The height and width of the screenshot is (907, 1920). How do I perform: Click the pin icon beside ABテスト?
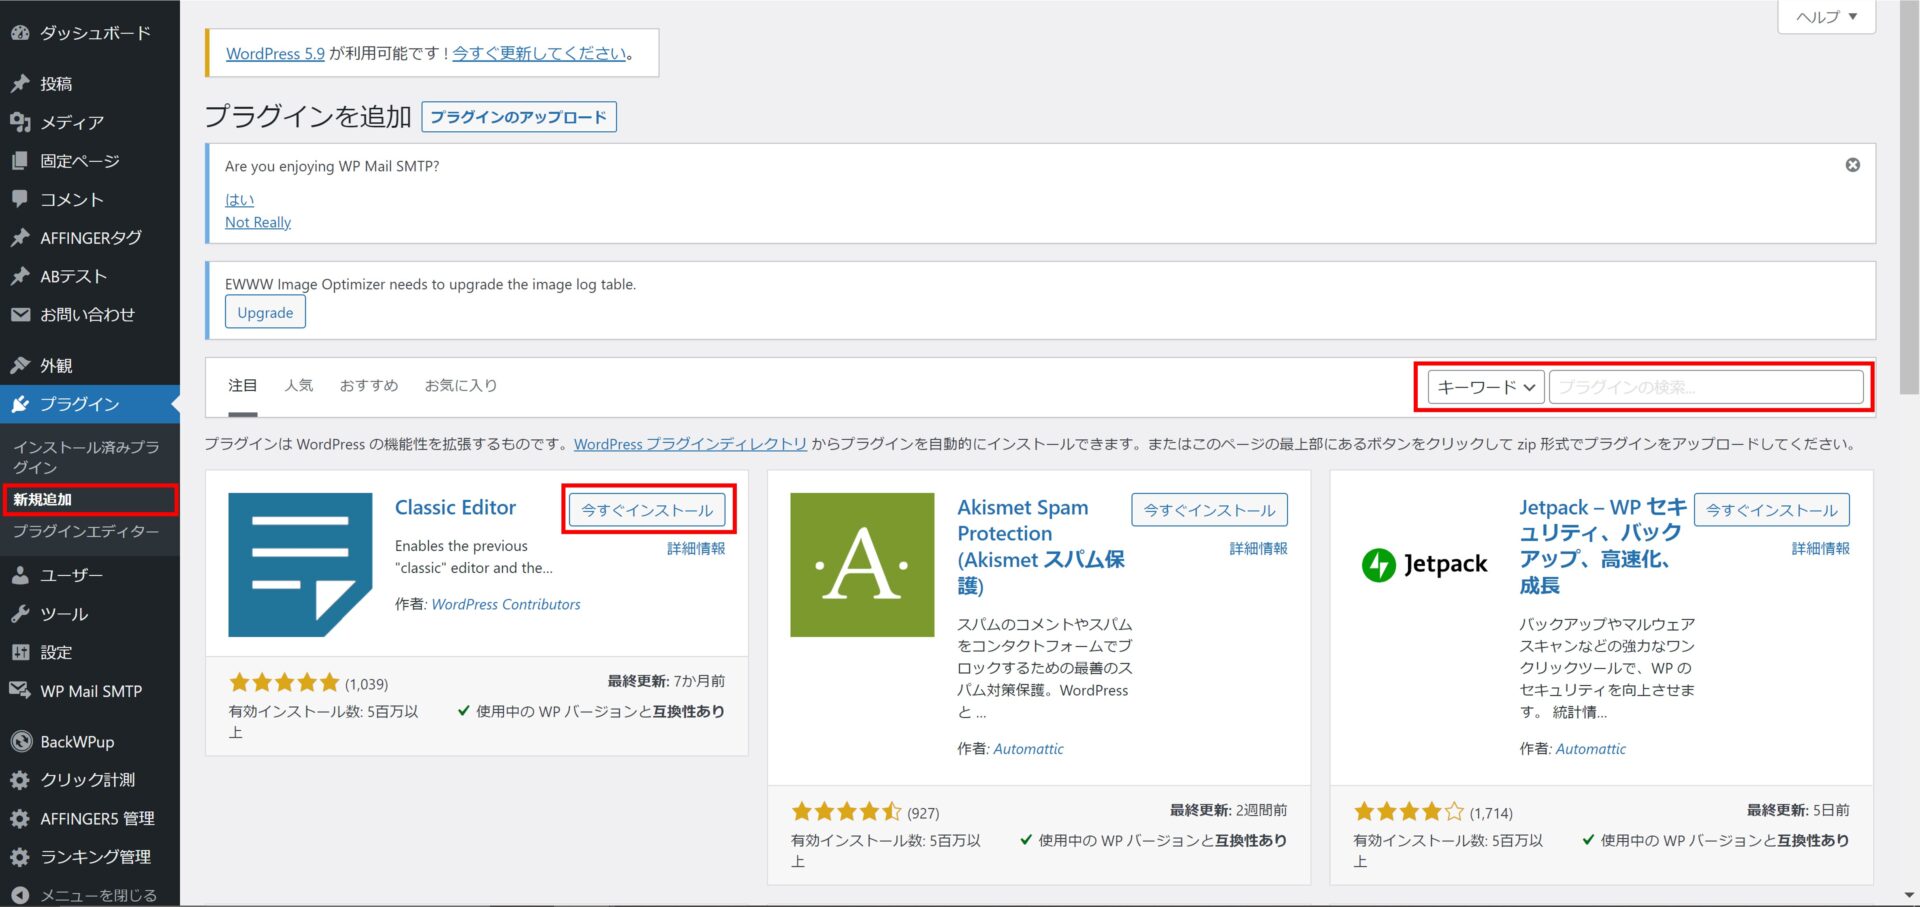(20, 276)
